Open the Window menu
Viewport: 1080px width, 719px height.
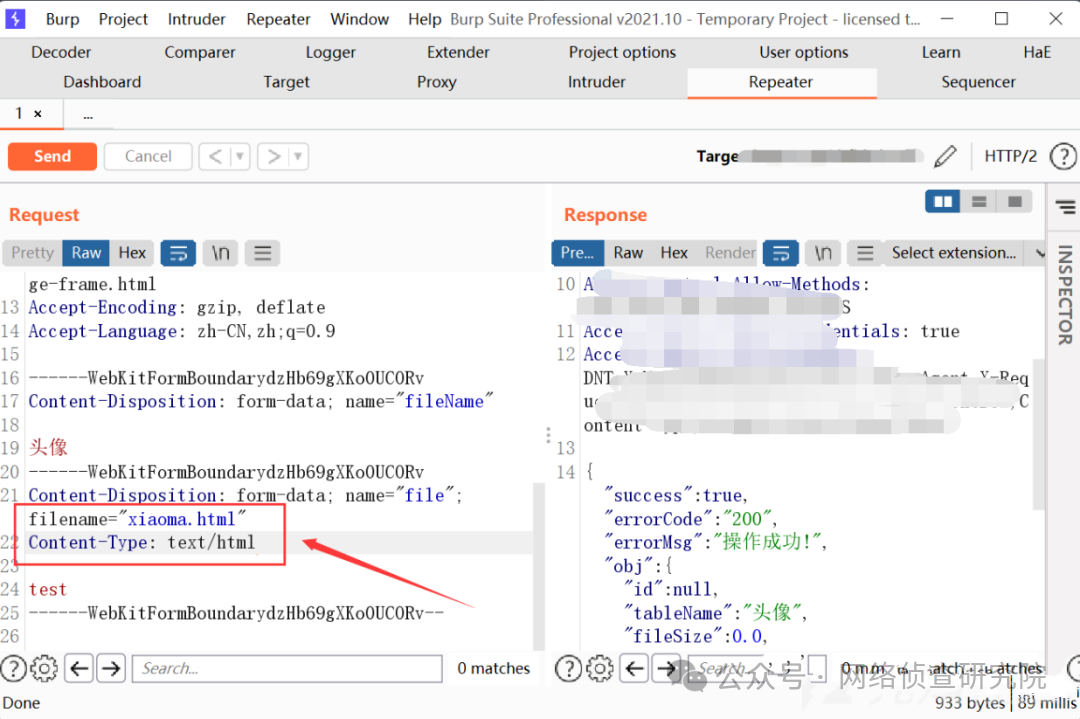(360, 19)
